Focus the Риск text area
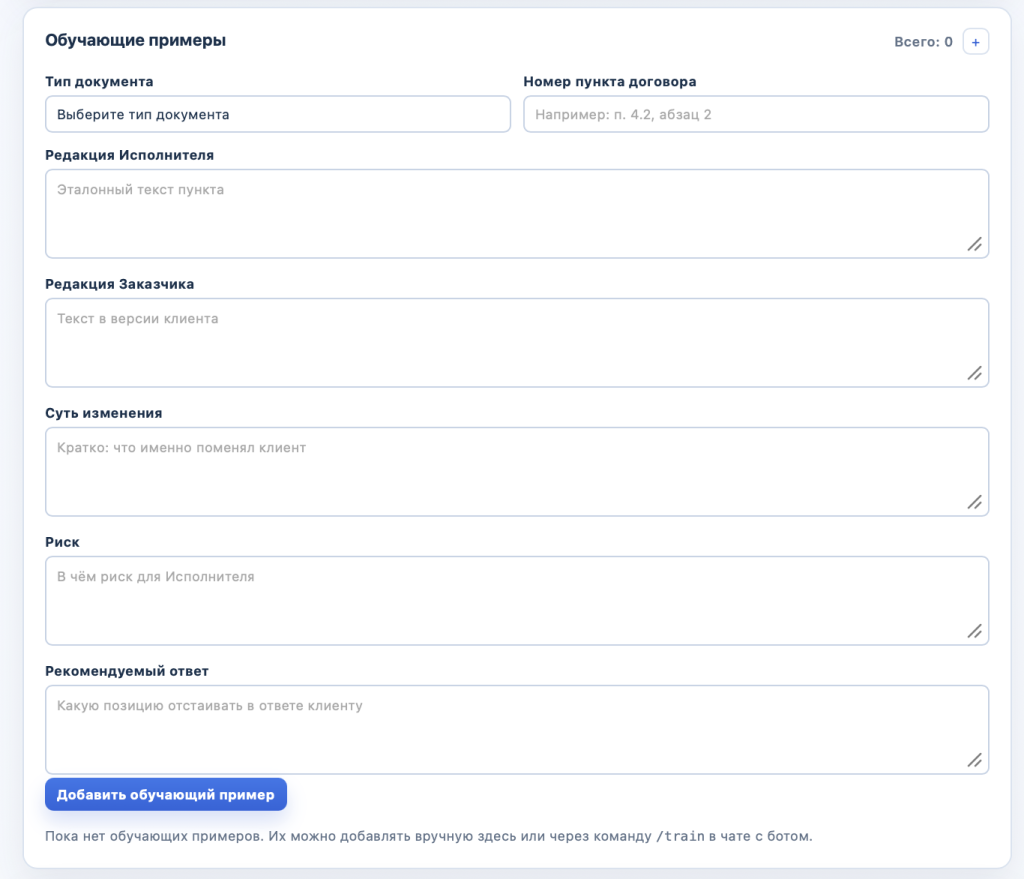Image resolution: width=1024 pixels, height=879 pixels. (x=517, y=601)
